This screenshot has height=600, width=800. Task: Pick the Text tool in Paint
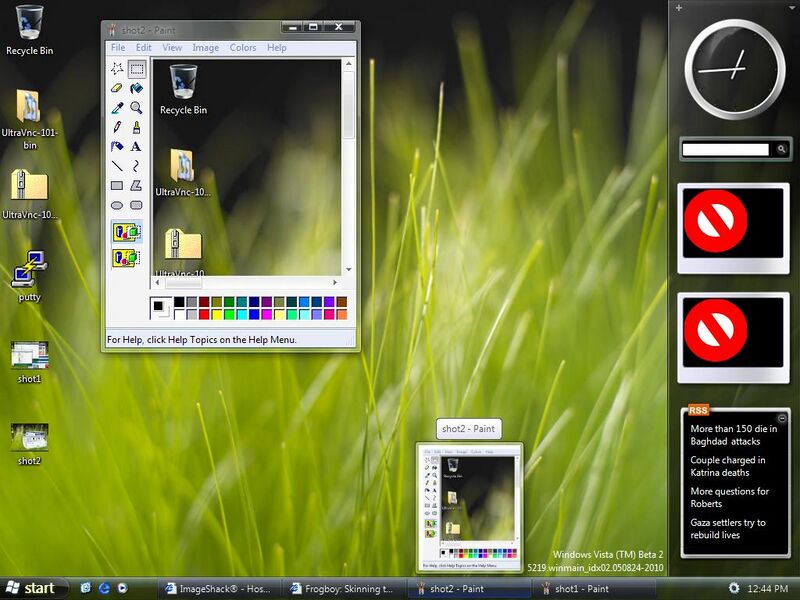(136, 146)
